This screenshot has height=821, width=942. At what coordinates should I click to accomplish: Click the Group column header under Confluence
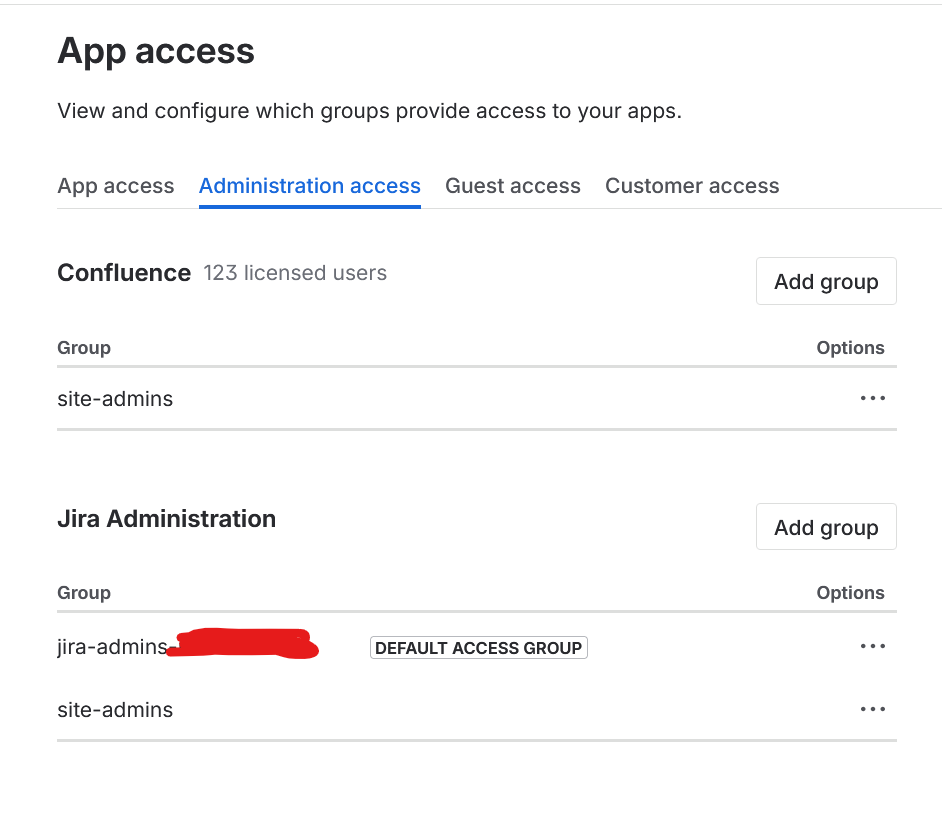pos(84,348)
